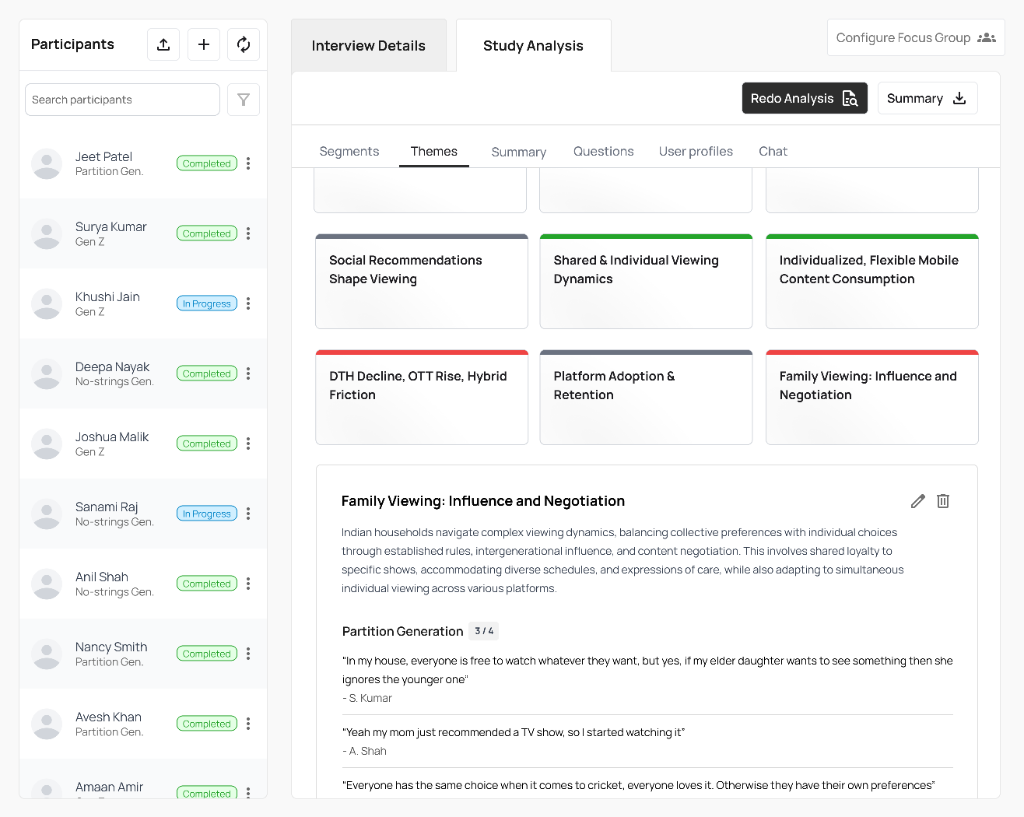Open the Segments section
Viewport: 1024px width, 817px height.
[x=349, y=151]
